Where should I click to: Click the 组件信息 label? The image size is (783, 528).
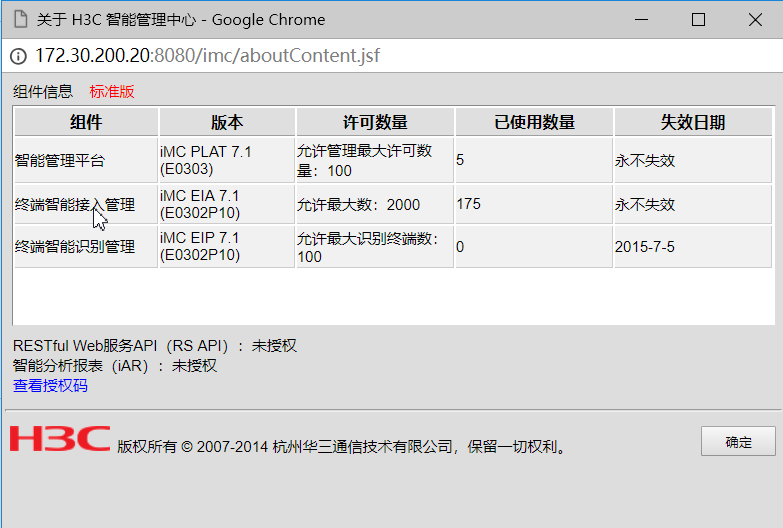43,92
